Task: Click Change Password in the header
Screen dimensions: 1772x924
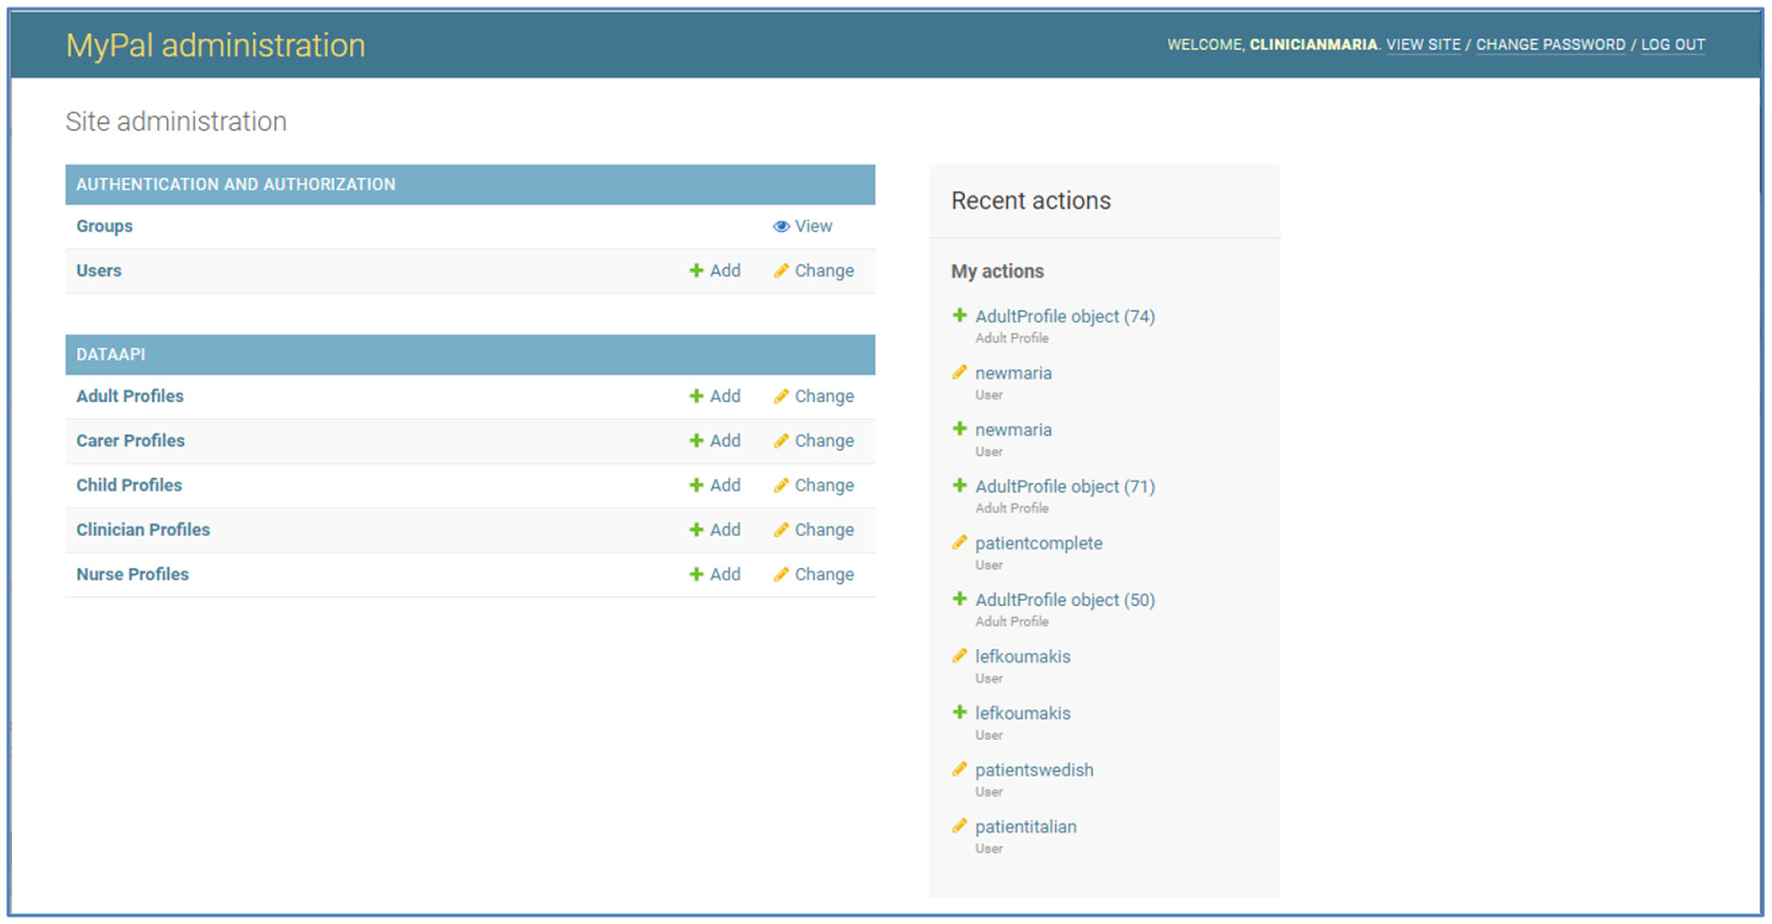Action: pyautogui.click(x=1550, y=45)
